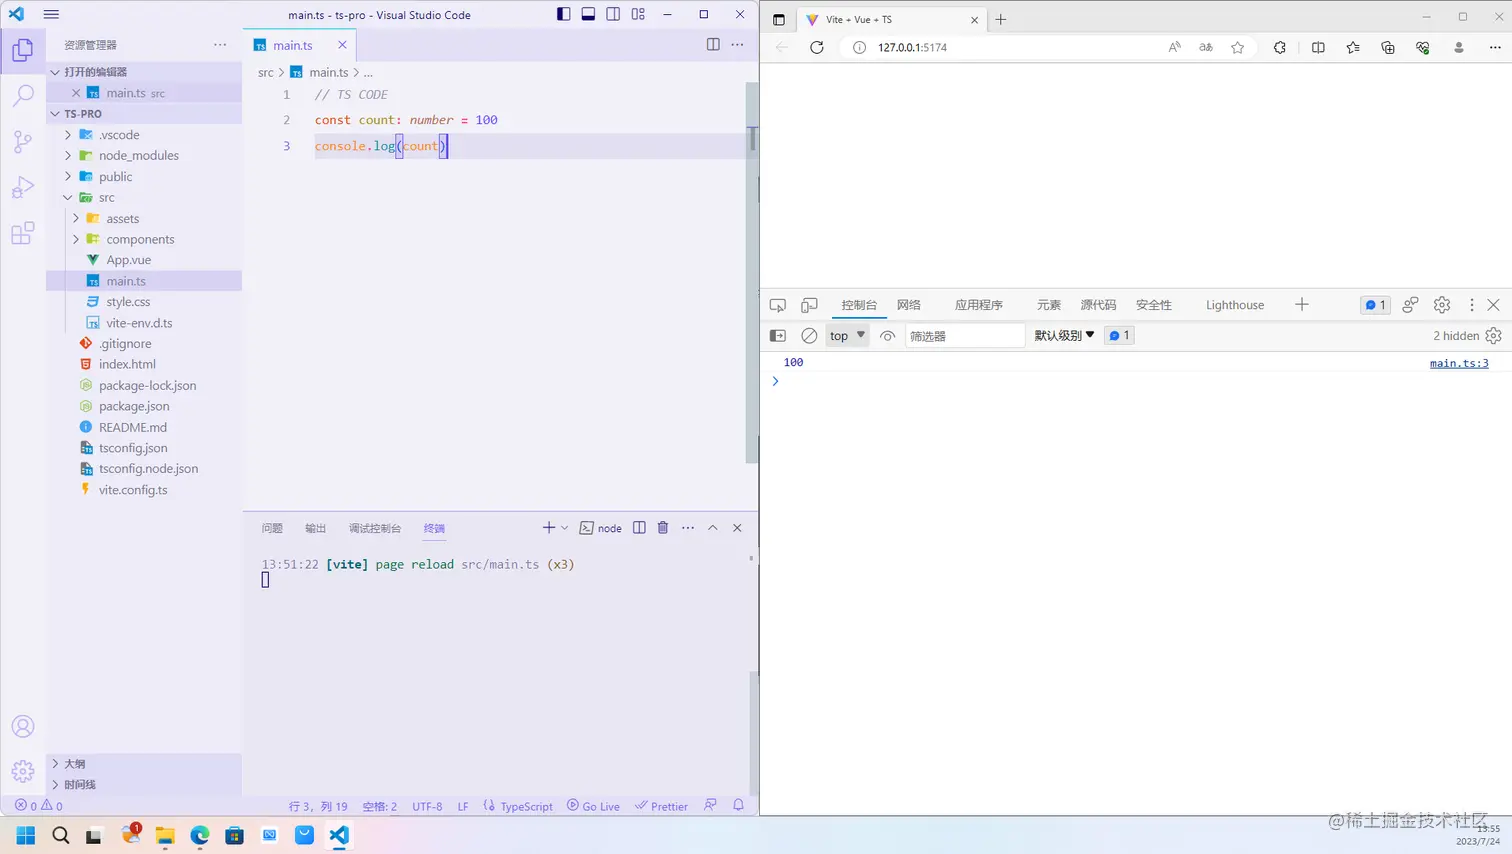Open VS Code notifications bell

click(739, 805)
